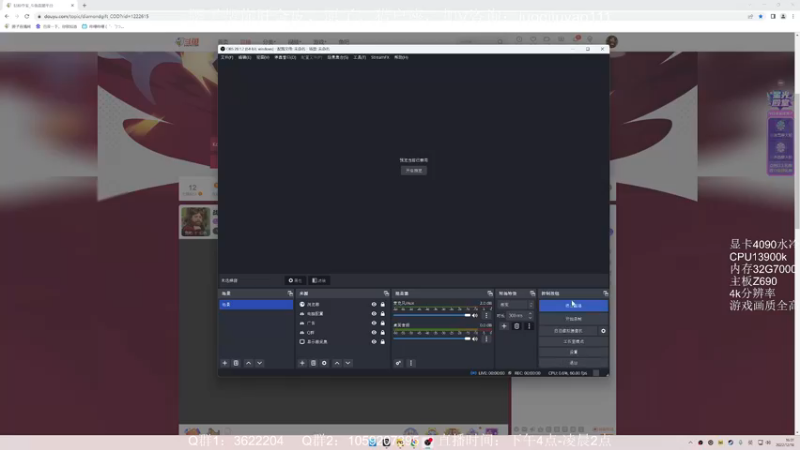The image size is (800, 450).
Task: Remove the scene transition trash icon
Action: [516, 326]
